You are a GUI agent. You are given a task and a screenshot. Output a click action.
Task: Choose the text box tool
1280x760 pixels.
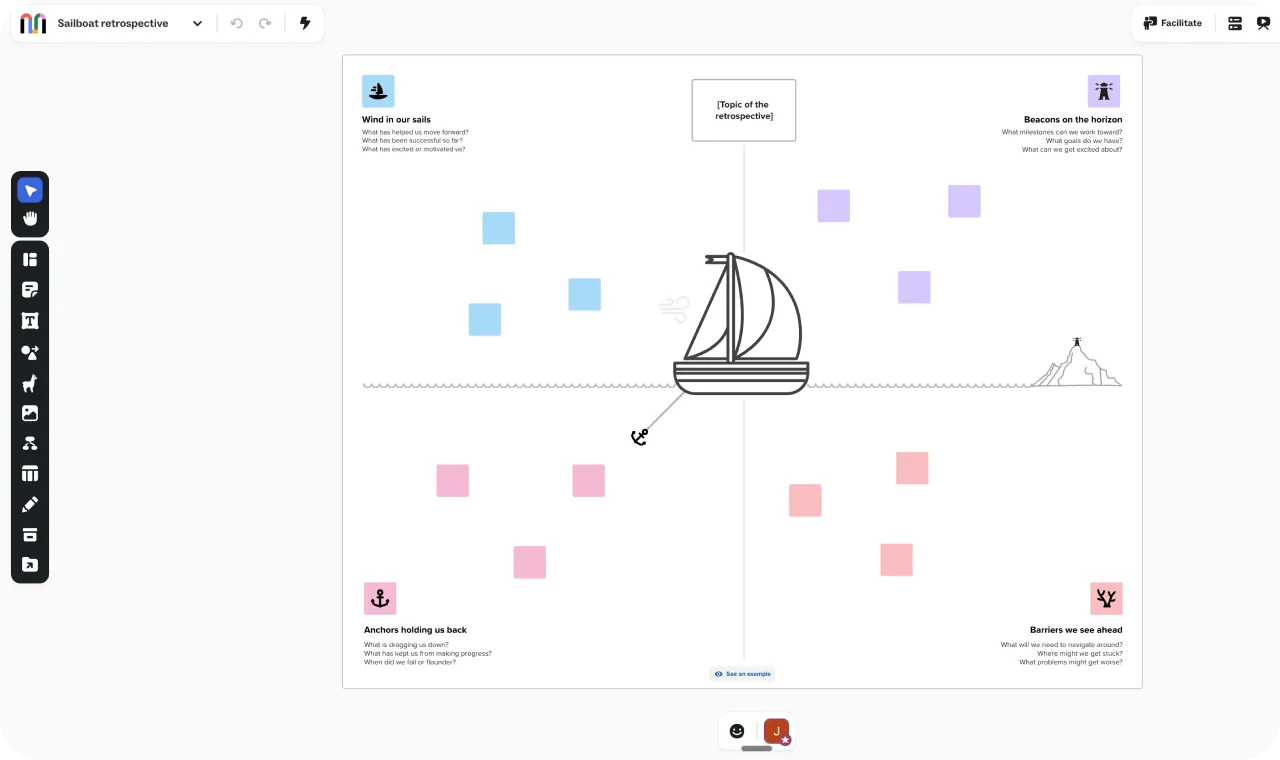[x=30, y=321]
